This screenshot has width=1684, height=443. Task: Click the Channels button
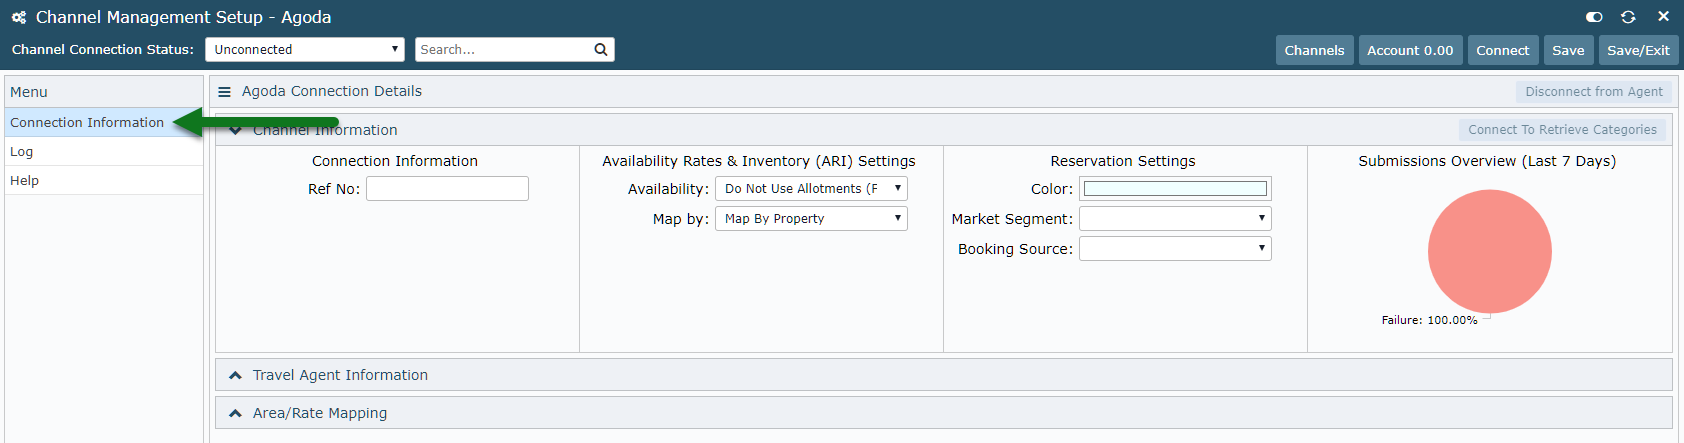[1314, 50]
